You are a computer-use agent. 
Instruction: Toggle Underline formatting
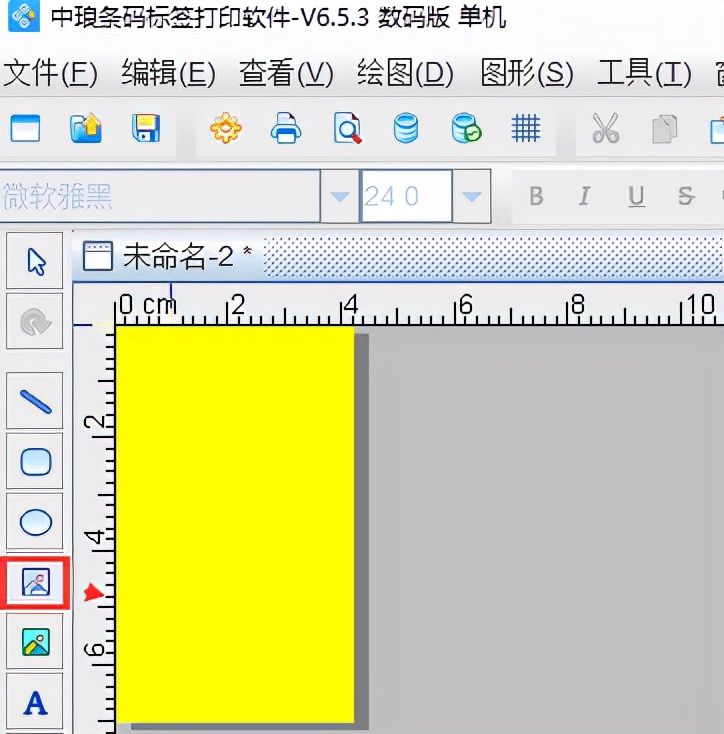pos(636,196)
